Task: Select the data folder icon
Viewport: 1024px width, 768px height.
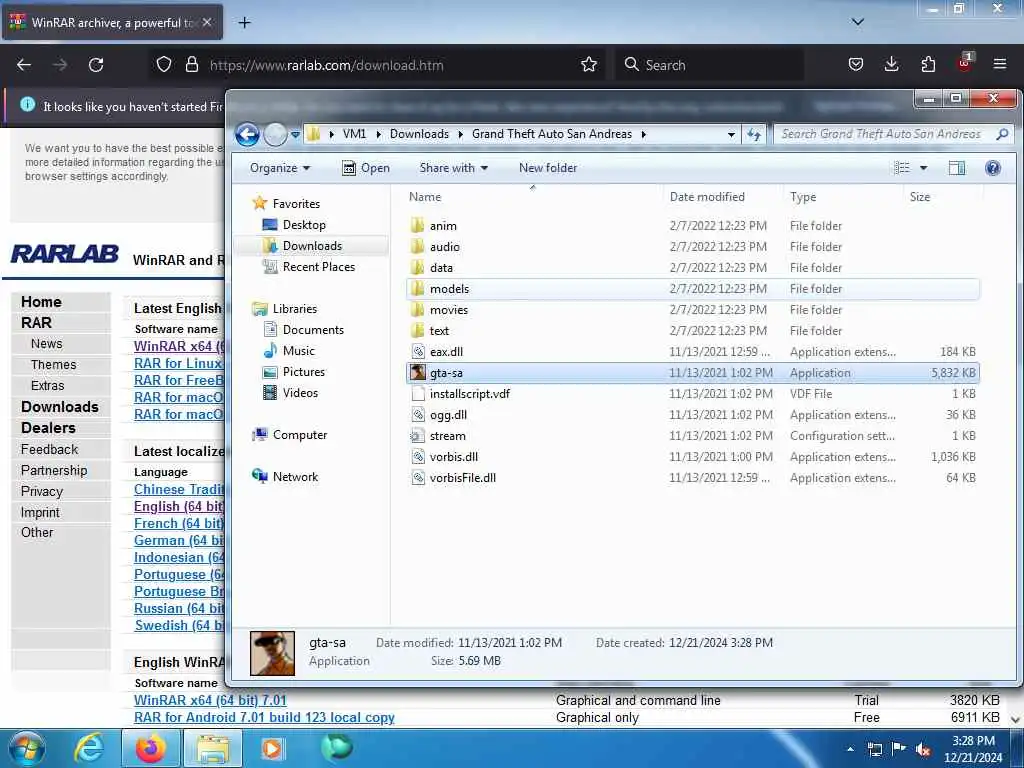Action: (x=418, y=267)
